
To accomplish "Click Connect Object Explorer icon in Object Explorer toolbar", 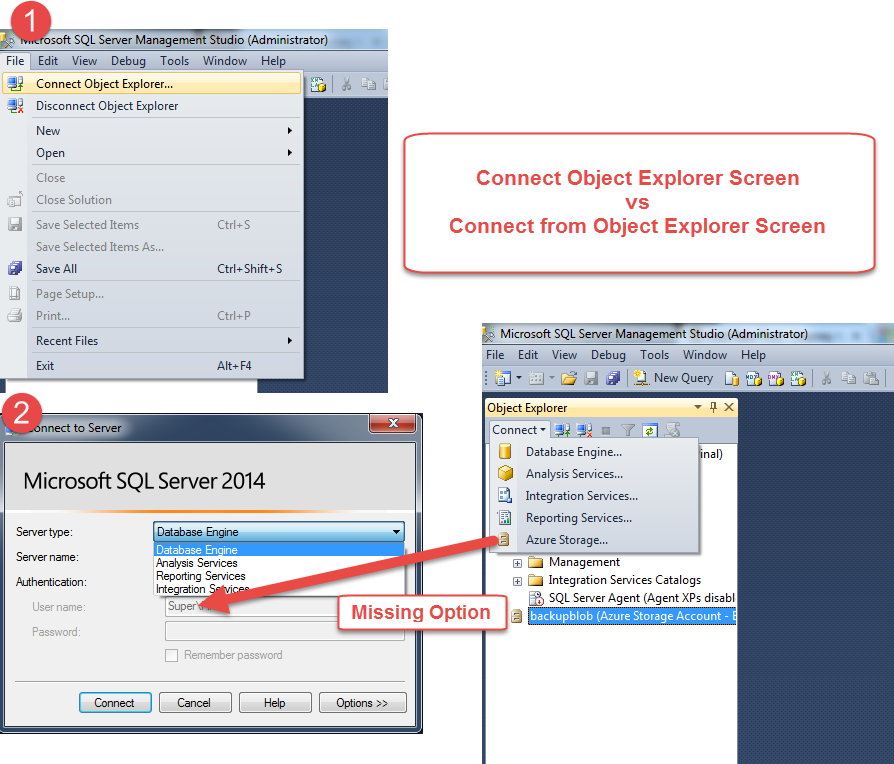I will 562,430.
